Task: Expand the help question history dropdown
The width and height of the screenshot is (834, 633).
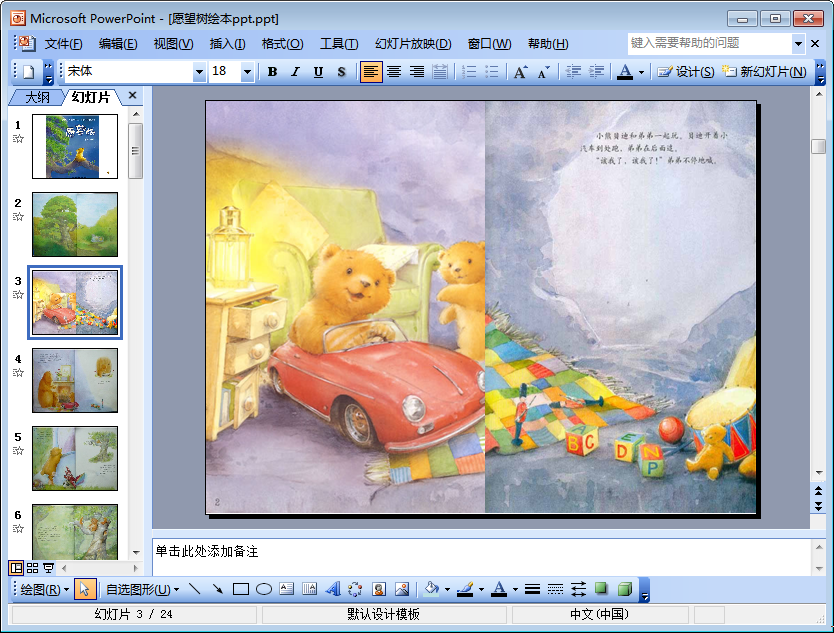Action: [x=798, y=43]
